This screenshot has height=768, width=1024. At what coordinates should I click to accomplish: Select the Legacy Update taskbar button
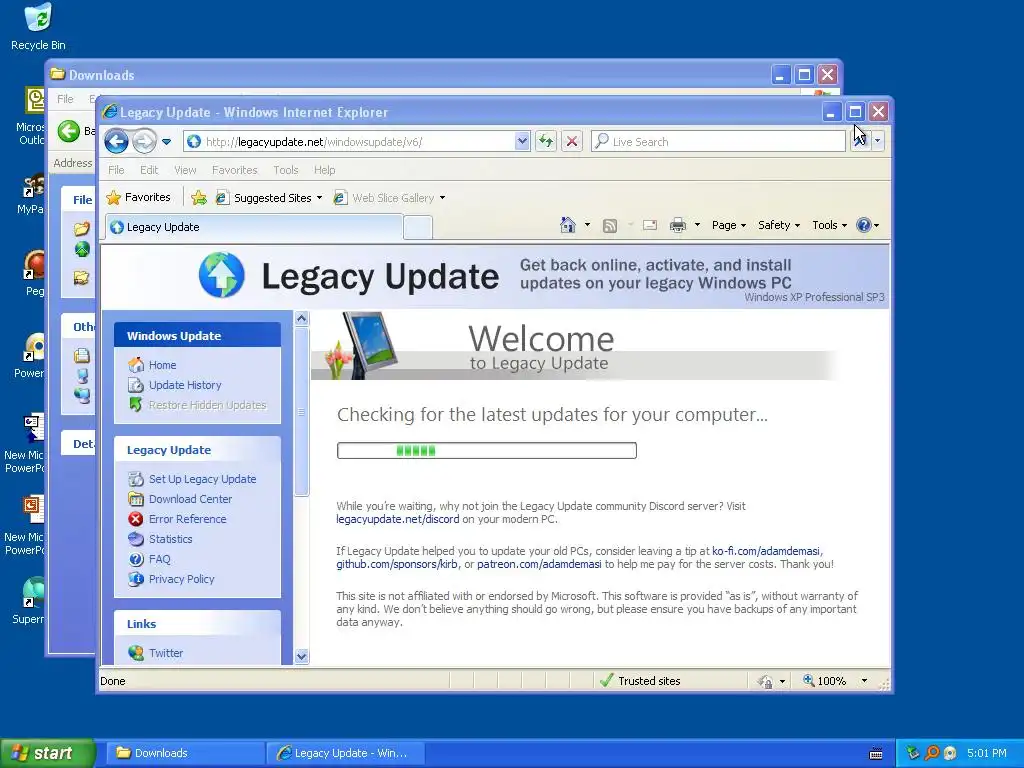(346, 753)
